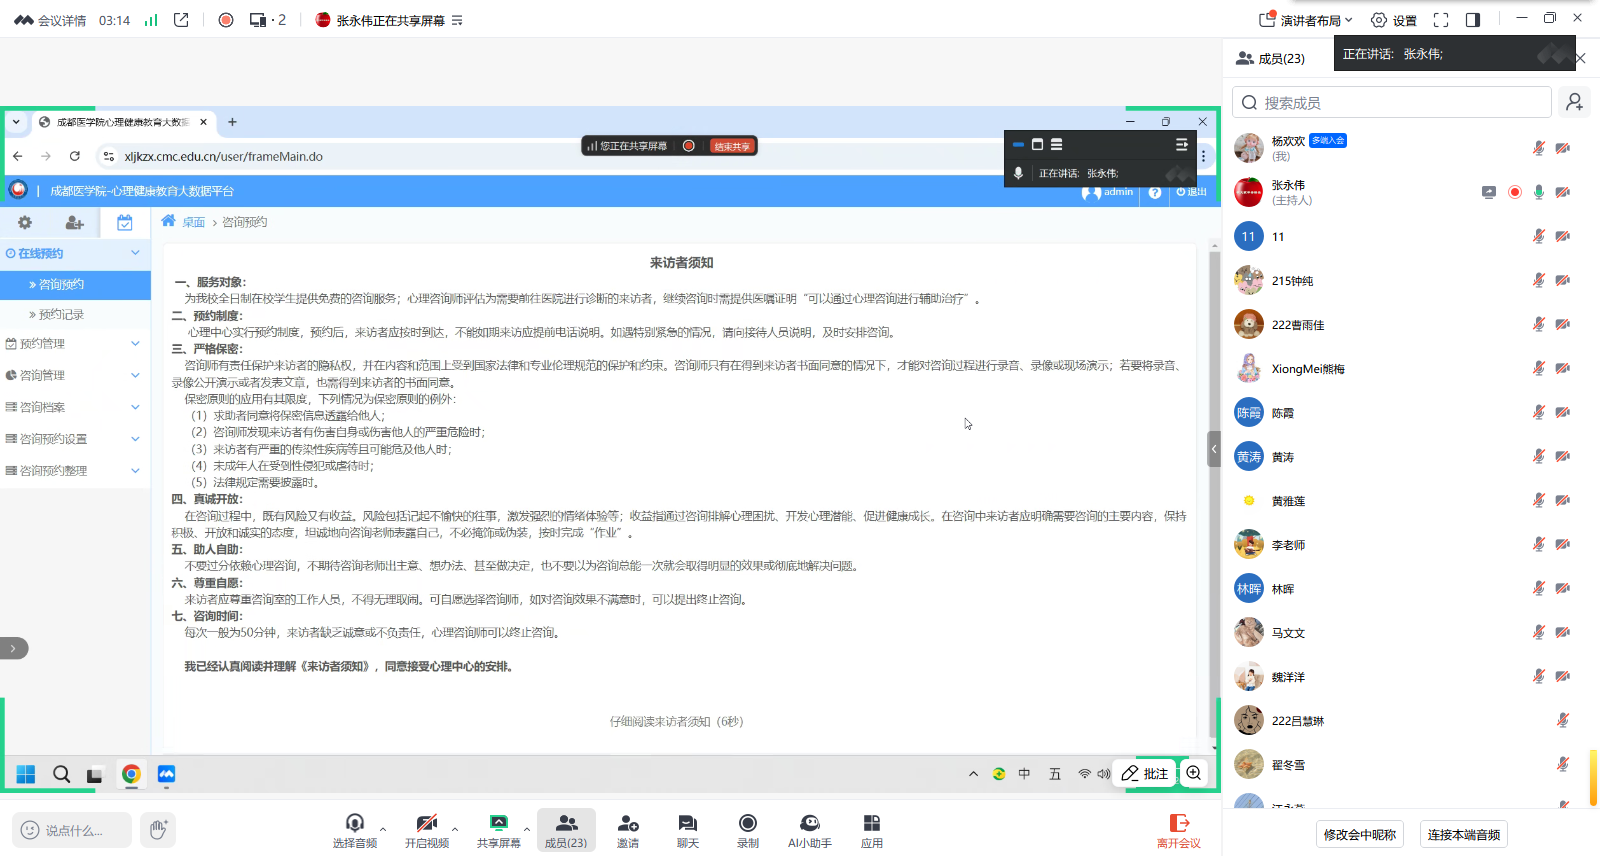
Task: Click the red recording indicator icon in title bar
Action: point(226,20)
